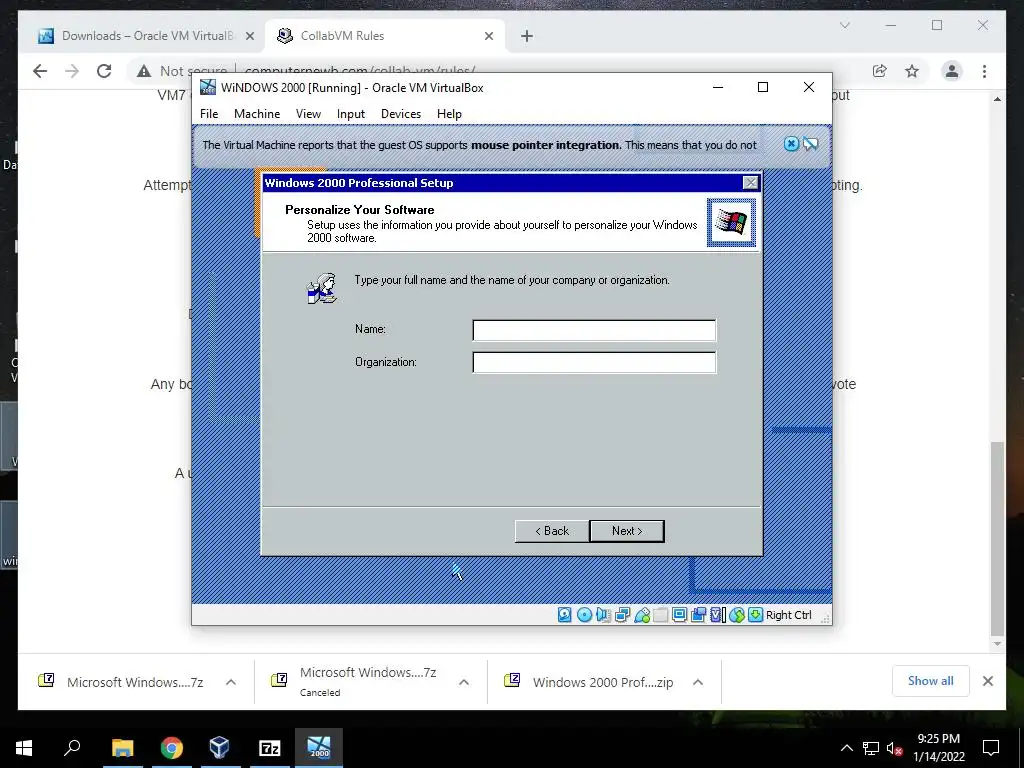Image resolution: width=1024 pixels, height=768 pixels.
Task: Expand options for Windows 2000 Prof .zip download
Action: pos(697,682)
